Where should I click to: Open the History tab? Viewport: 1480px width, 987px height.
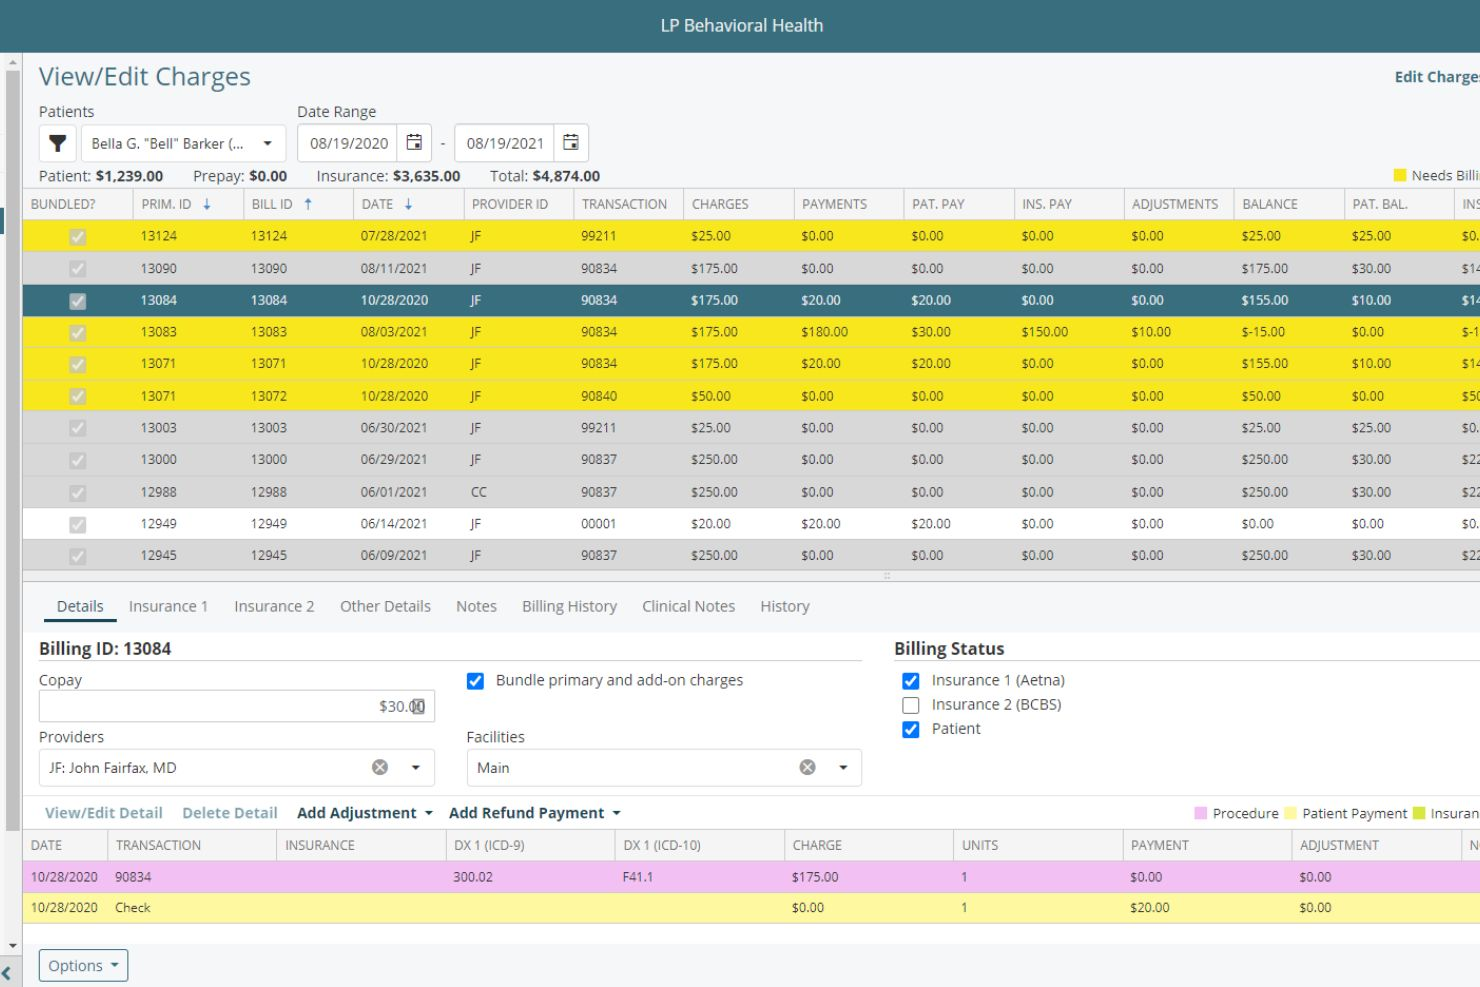(x=785, y=606)
